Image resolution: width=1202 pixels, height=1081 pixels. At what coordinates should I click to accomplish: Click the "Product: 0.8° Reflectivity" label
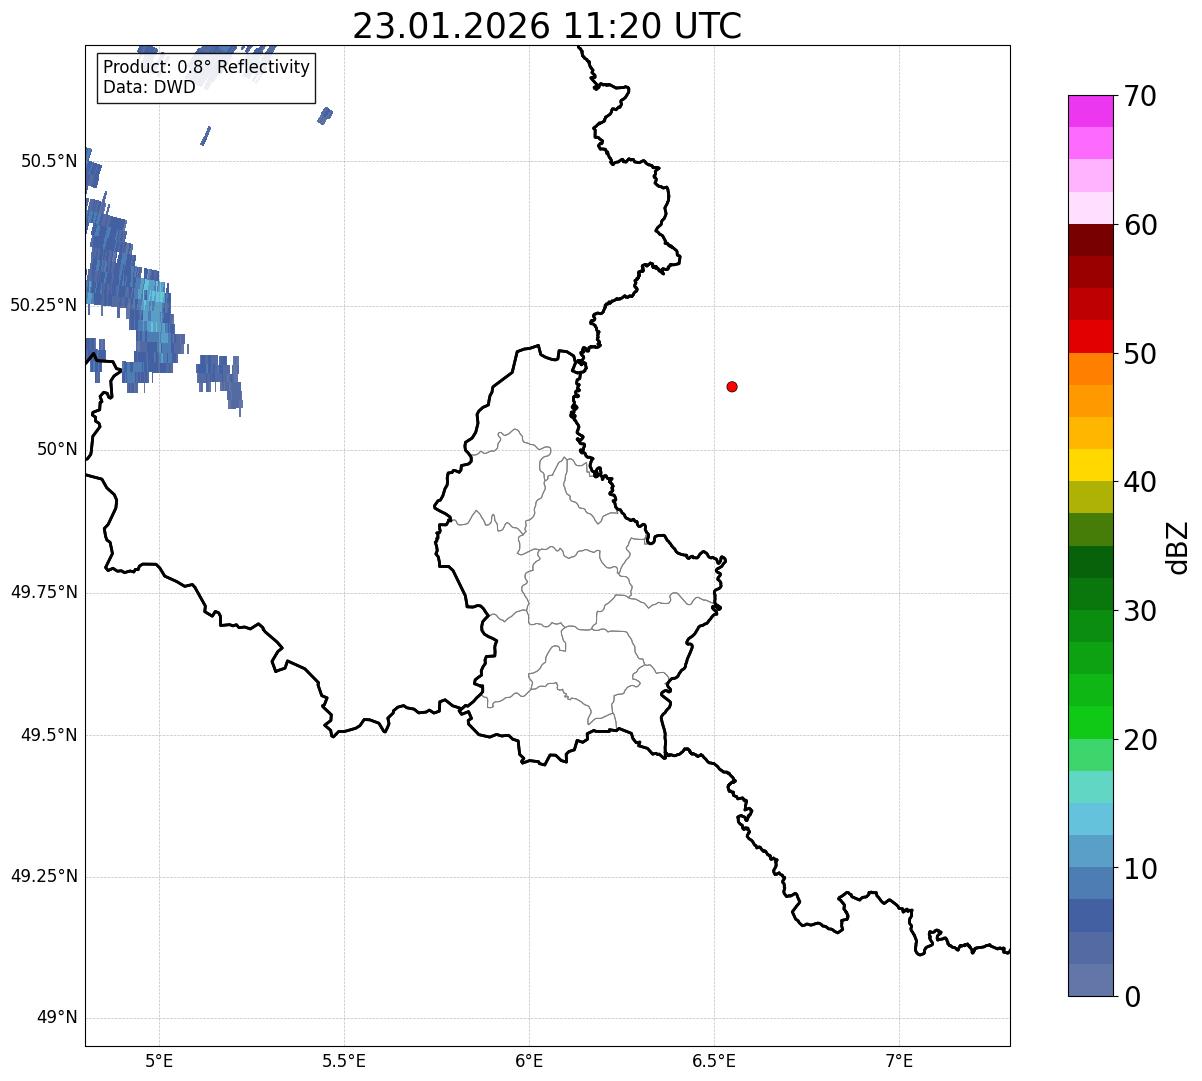(x=207, y=68)
